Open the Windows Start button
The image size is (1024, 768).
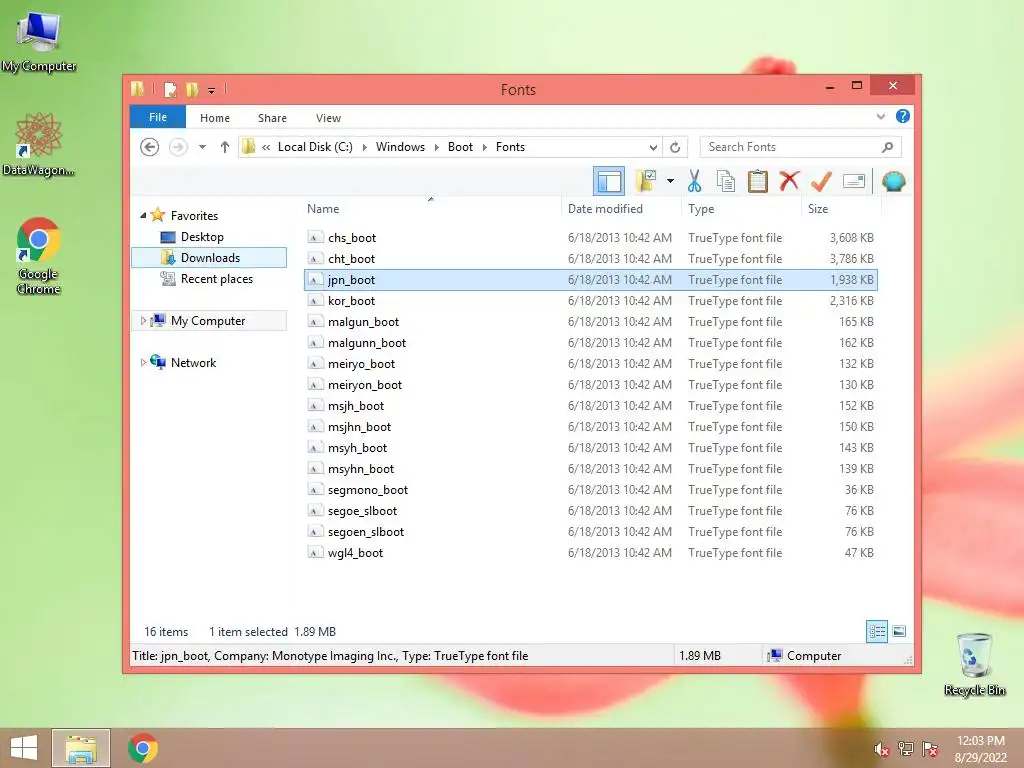click(24, 748)
